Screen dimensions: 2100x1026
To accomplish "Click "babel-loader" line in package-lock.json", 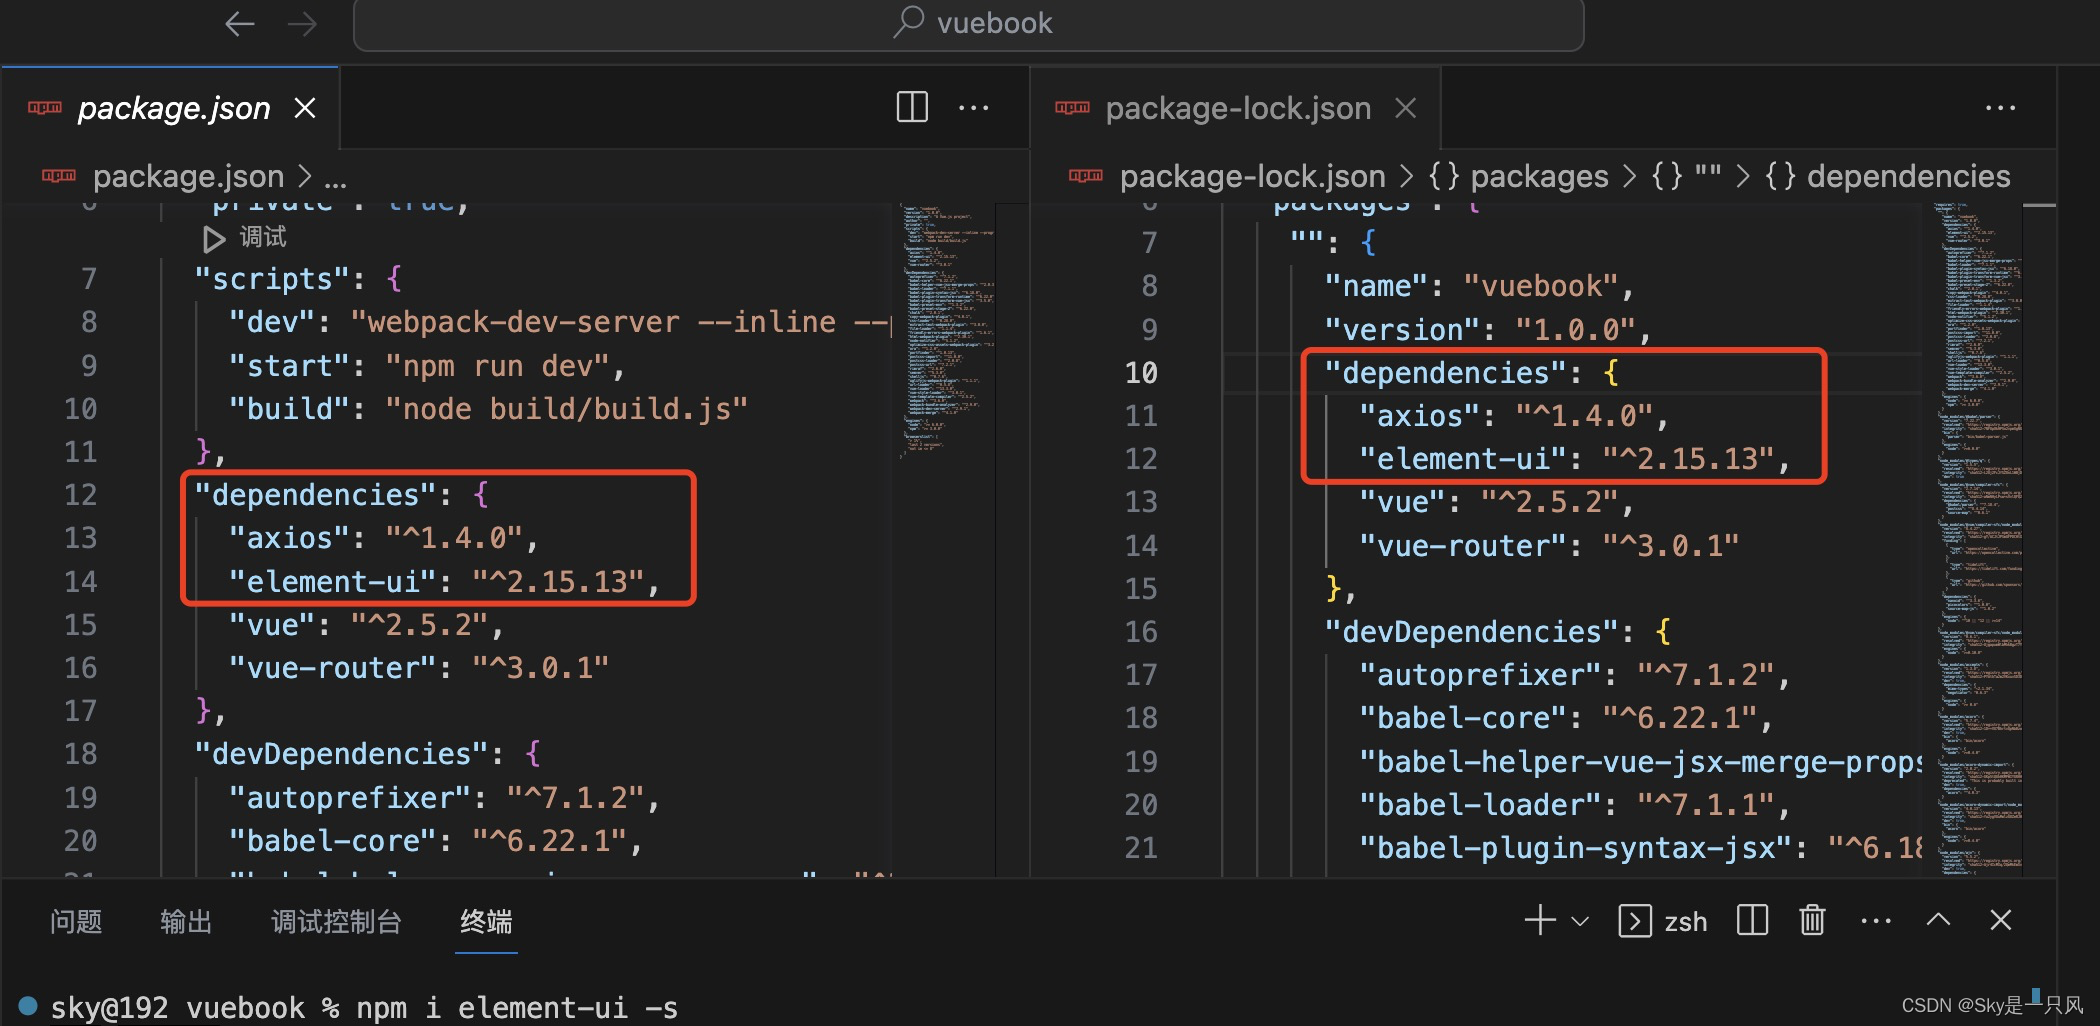I will pos(1574,805).
